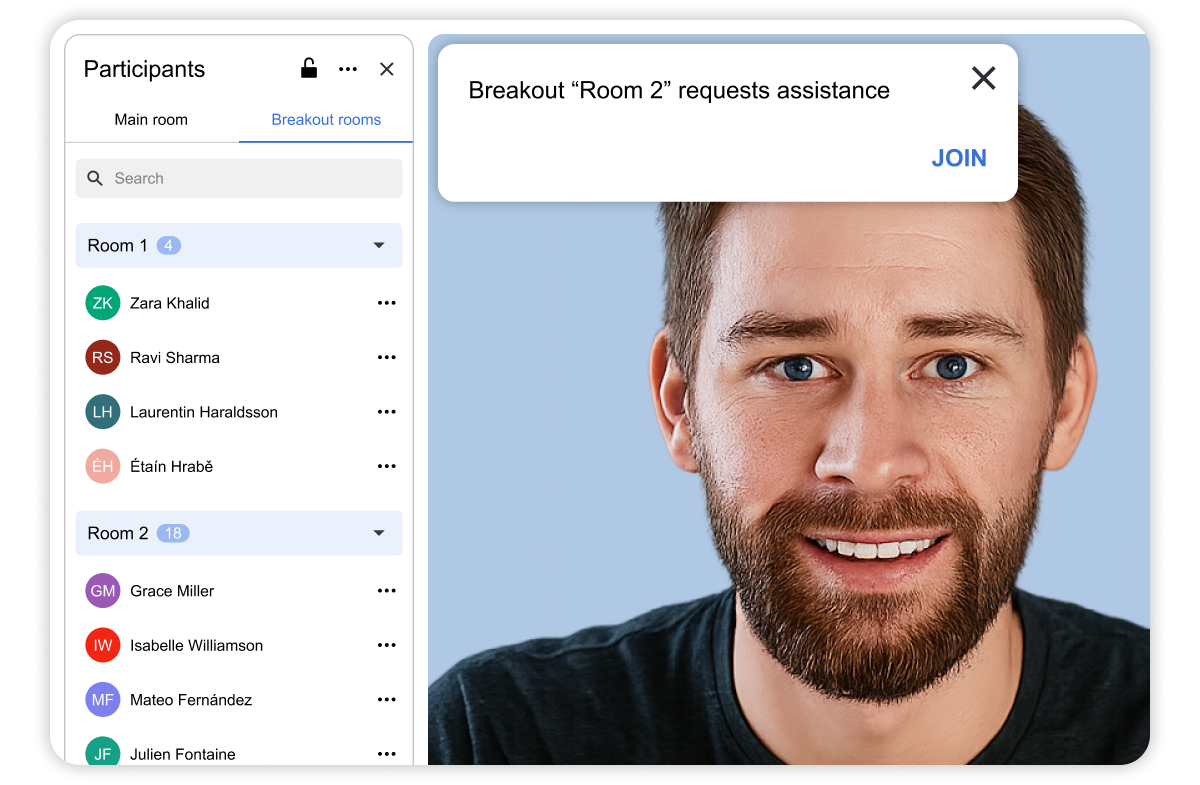Click the participant Search field

tap(239, 178)
